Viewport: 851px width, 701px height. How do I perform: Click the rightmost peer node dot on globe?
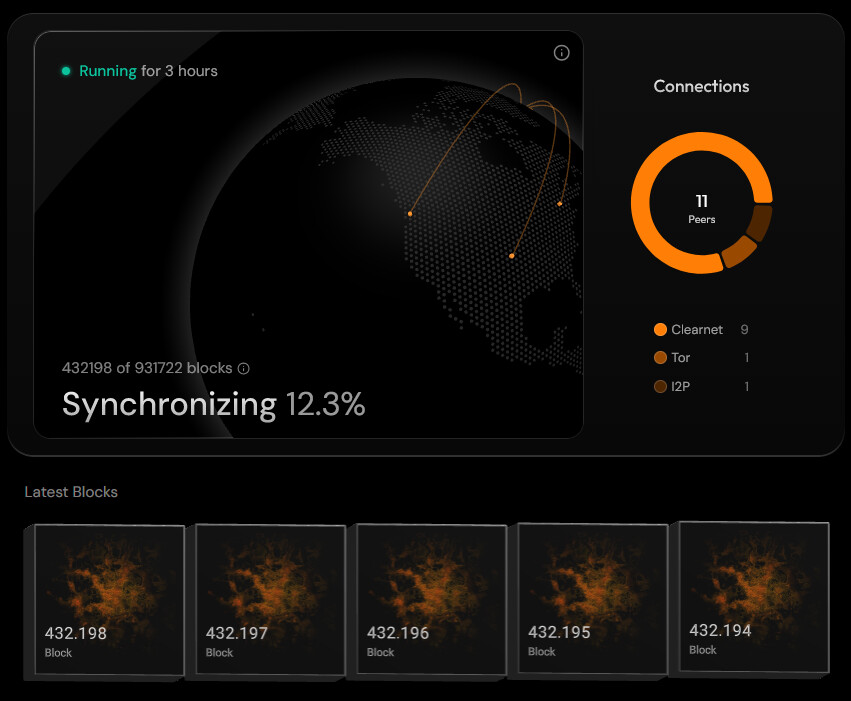560,204
